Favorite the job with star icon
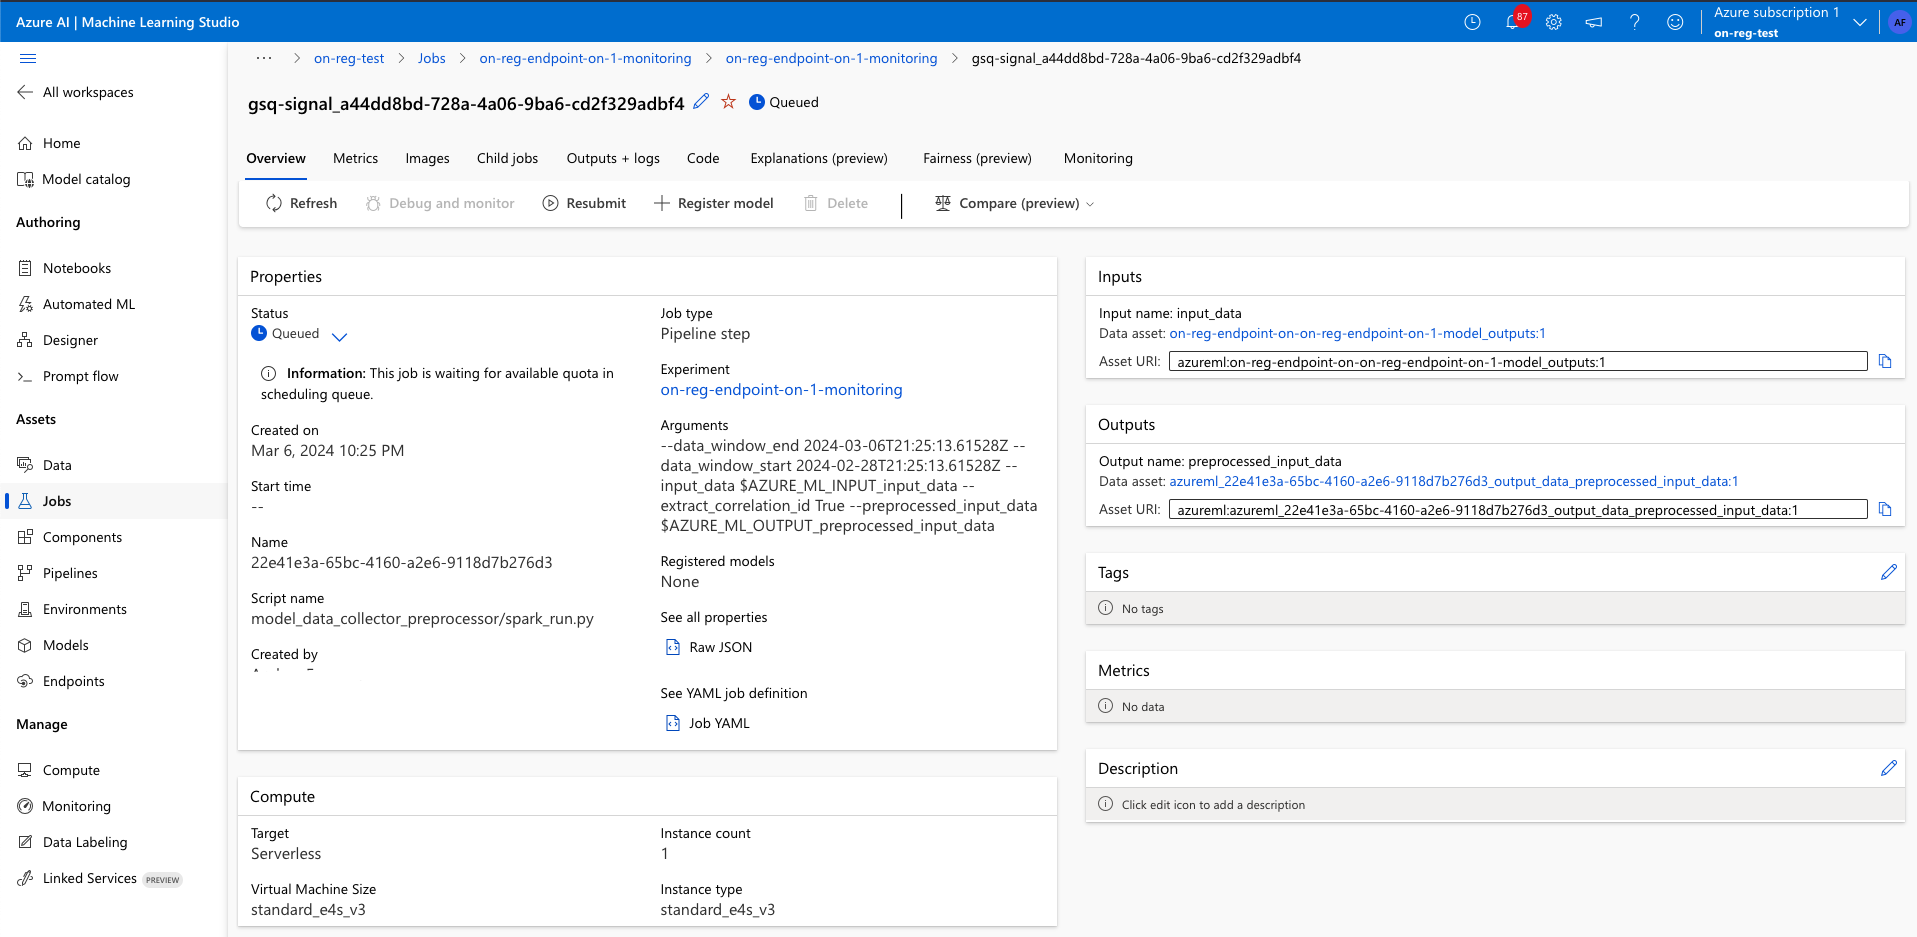This screenshot has width=1917, height=937. pyautogui.click(x=728, y=101)
